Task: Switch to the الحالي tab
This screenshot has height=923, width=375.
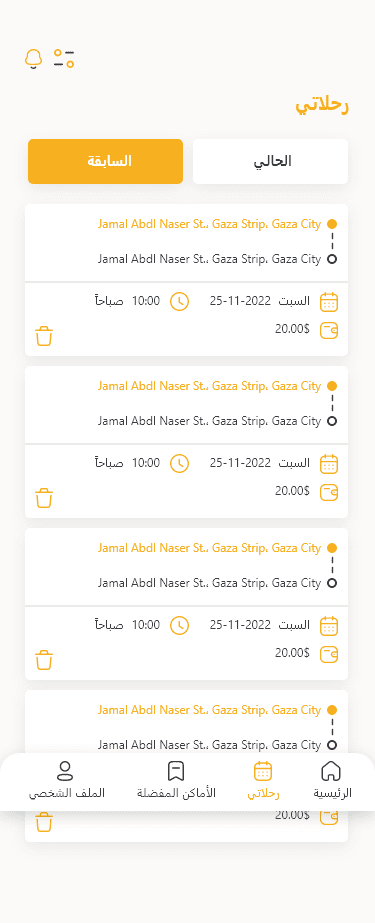Action: 271,161
